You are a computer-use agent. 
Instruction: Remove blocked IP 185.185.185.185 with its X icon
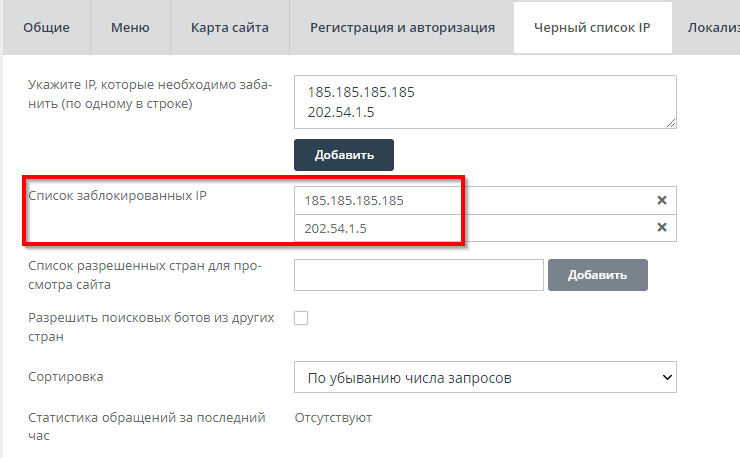pos(661,200)
